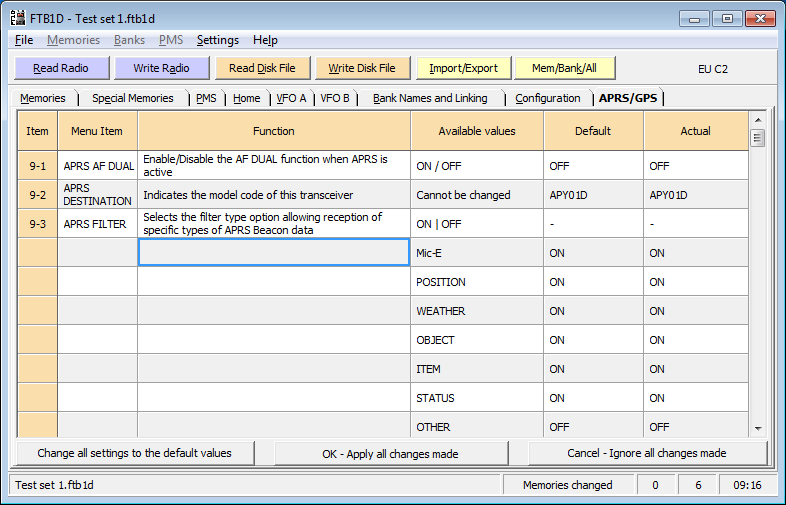Image resolution: width=786 pixels, height=505 pixels.
Task: Click Cancel - Ignore all changes made
Action: tap(647, 453)
